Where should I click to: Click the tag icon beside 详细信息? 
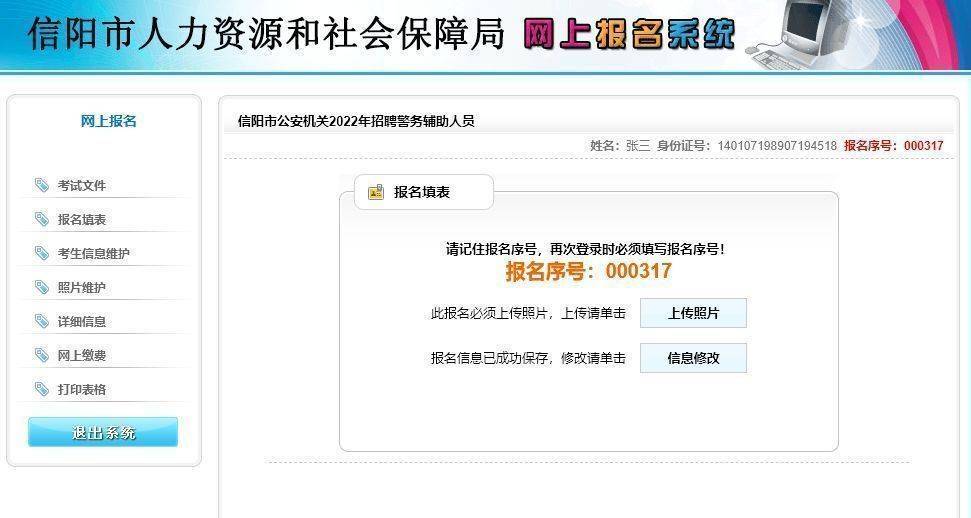click(41, 321)
